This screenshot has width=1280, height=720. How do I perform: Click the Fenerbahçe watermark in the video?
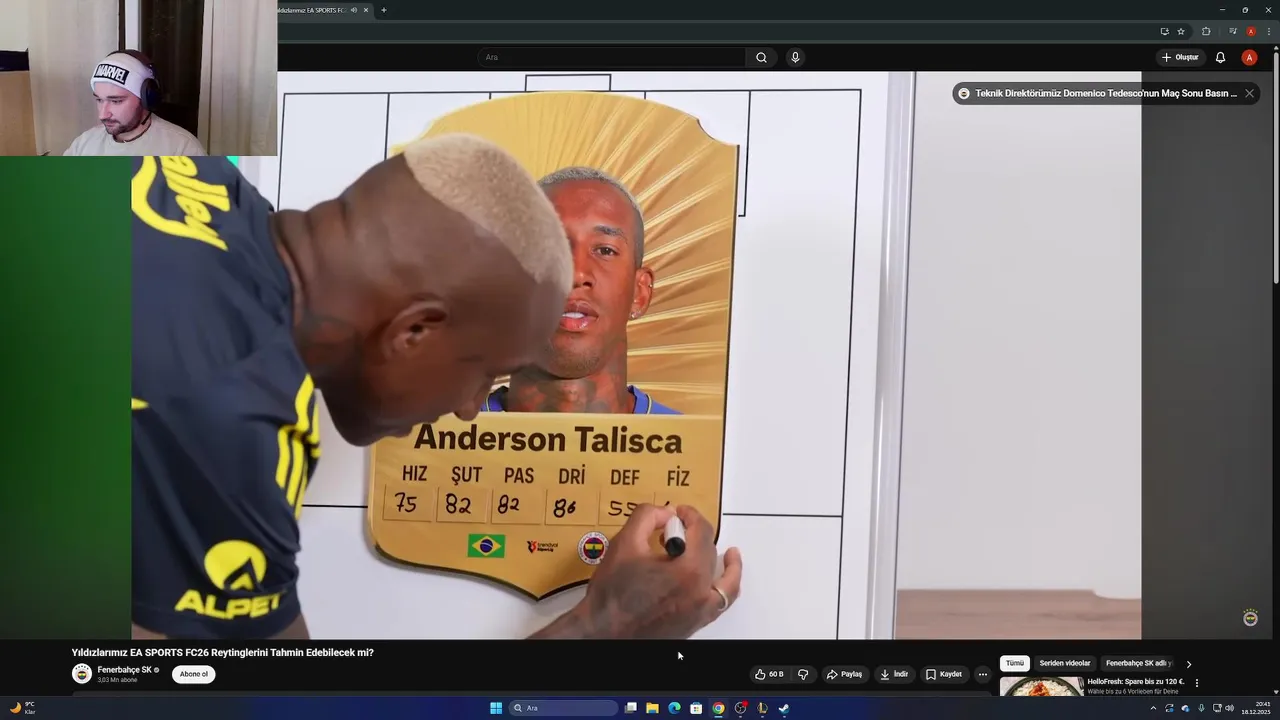(1250, 618)
